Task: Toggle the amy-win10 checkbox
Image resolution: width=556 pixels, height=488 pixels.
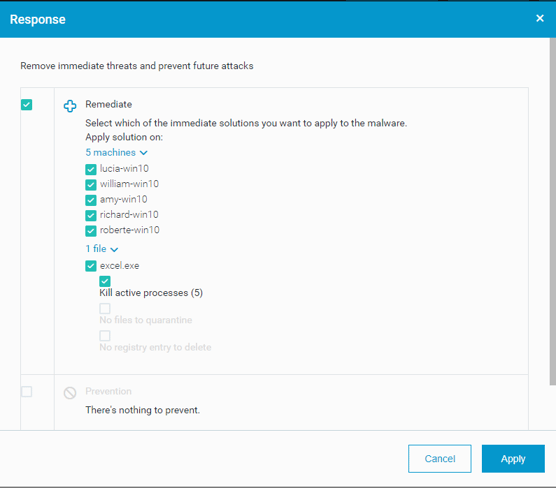Action: (x=91, y=200)
